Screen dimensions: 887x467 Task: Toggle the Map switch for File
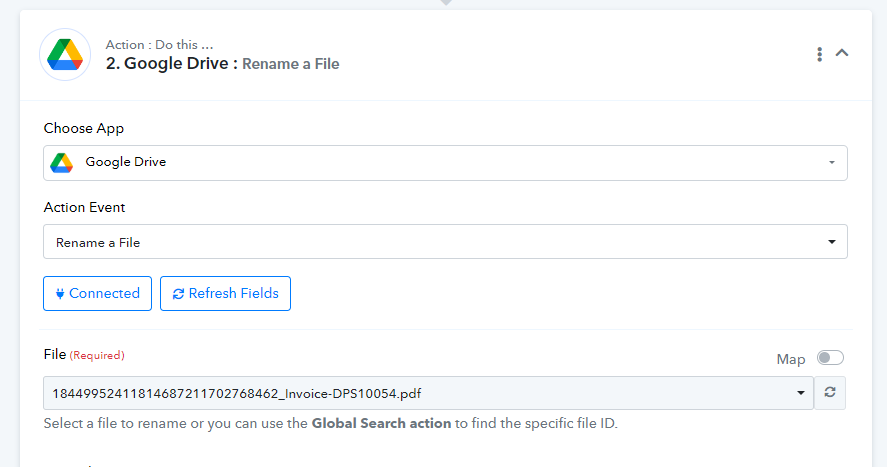click(x=830, y=358)
